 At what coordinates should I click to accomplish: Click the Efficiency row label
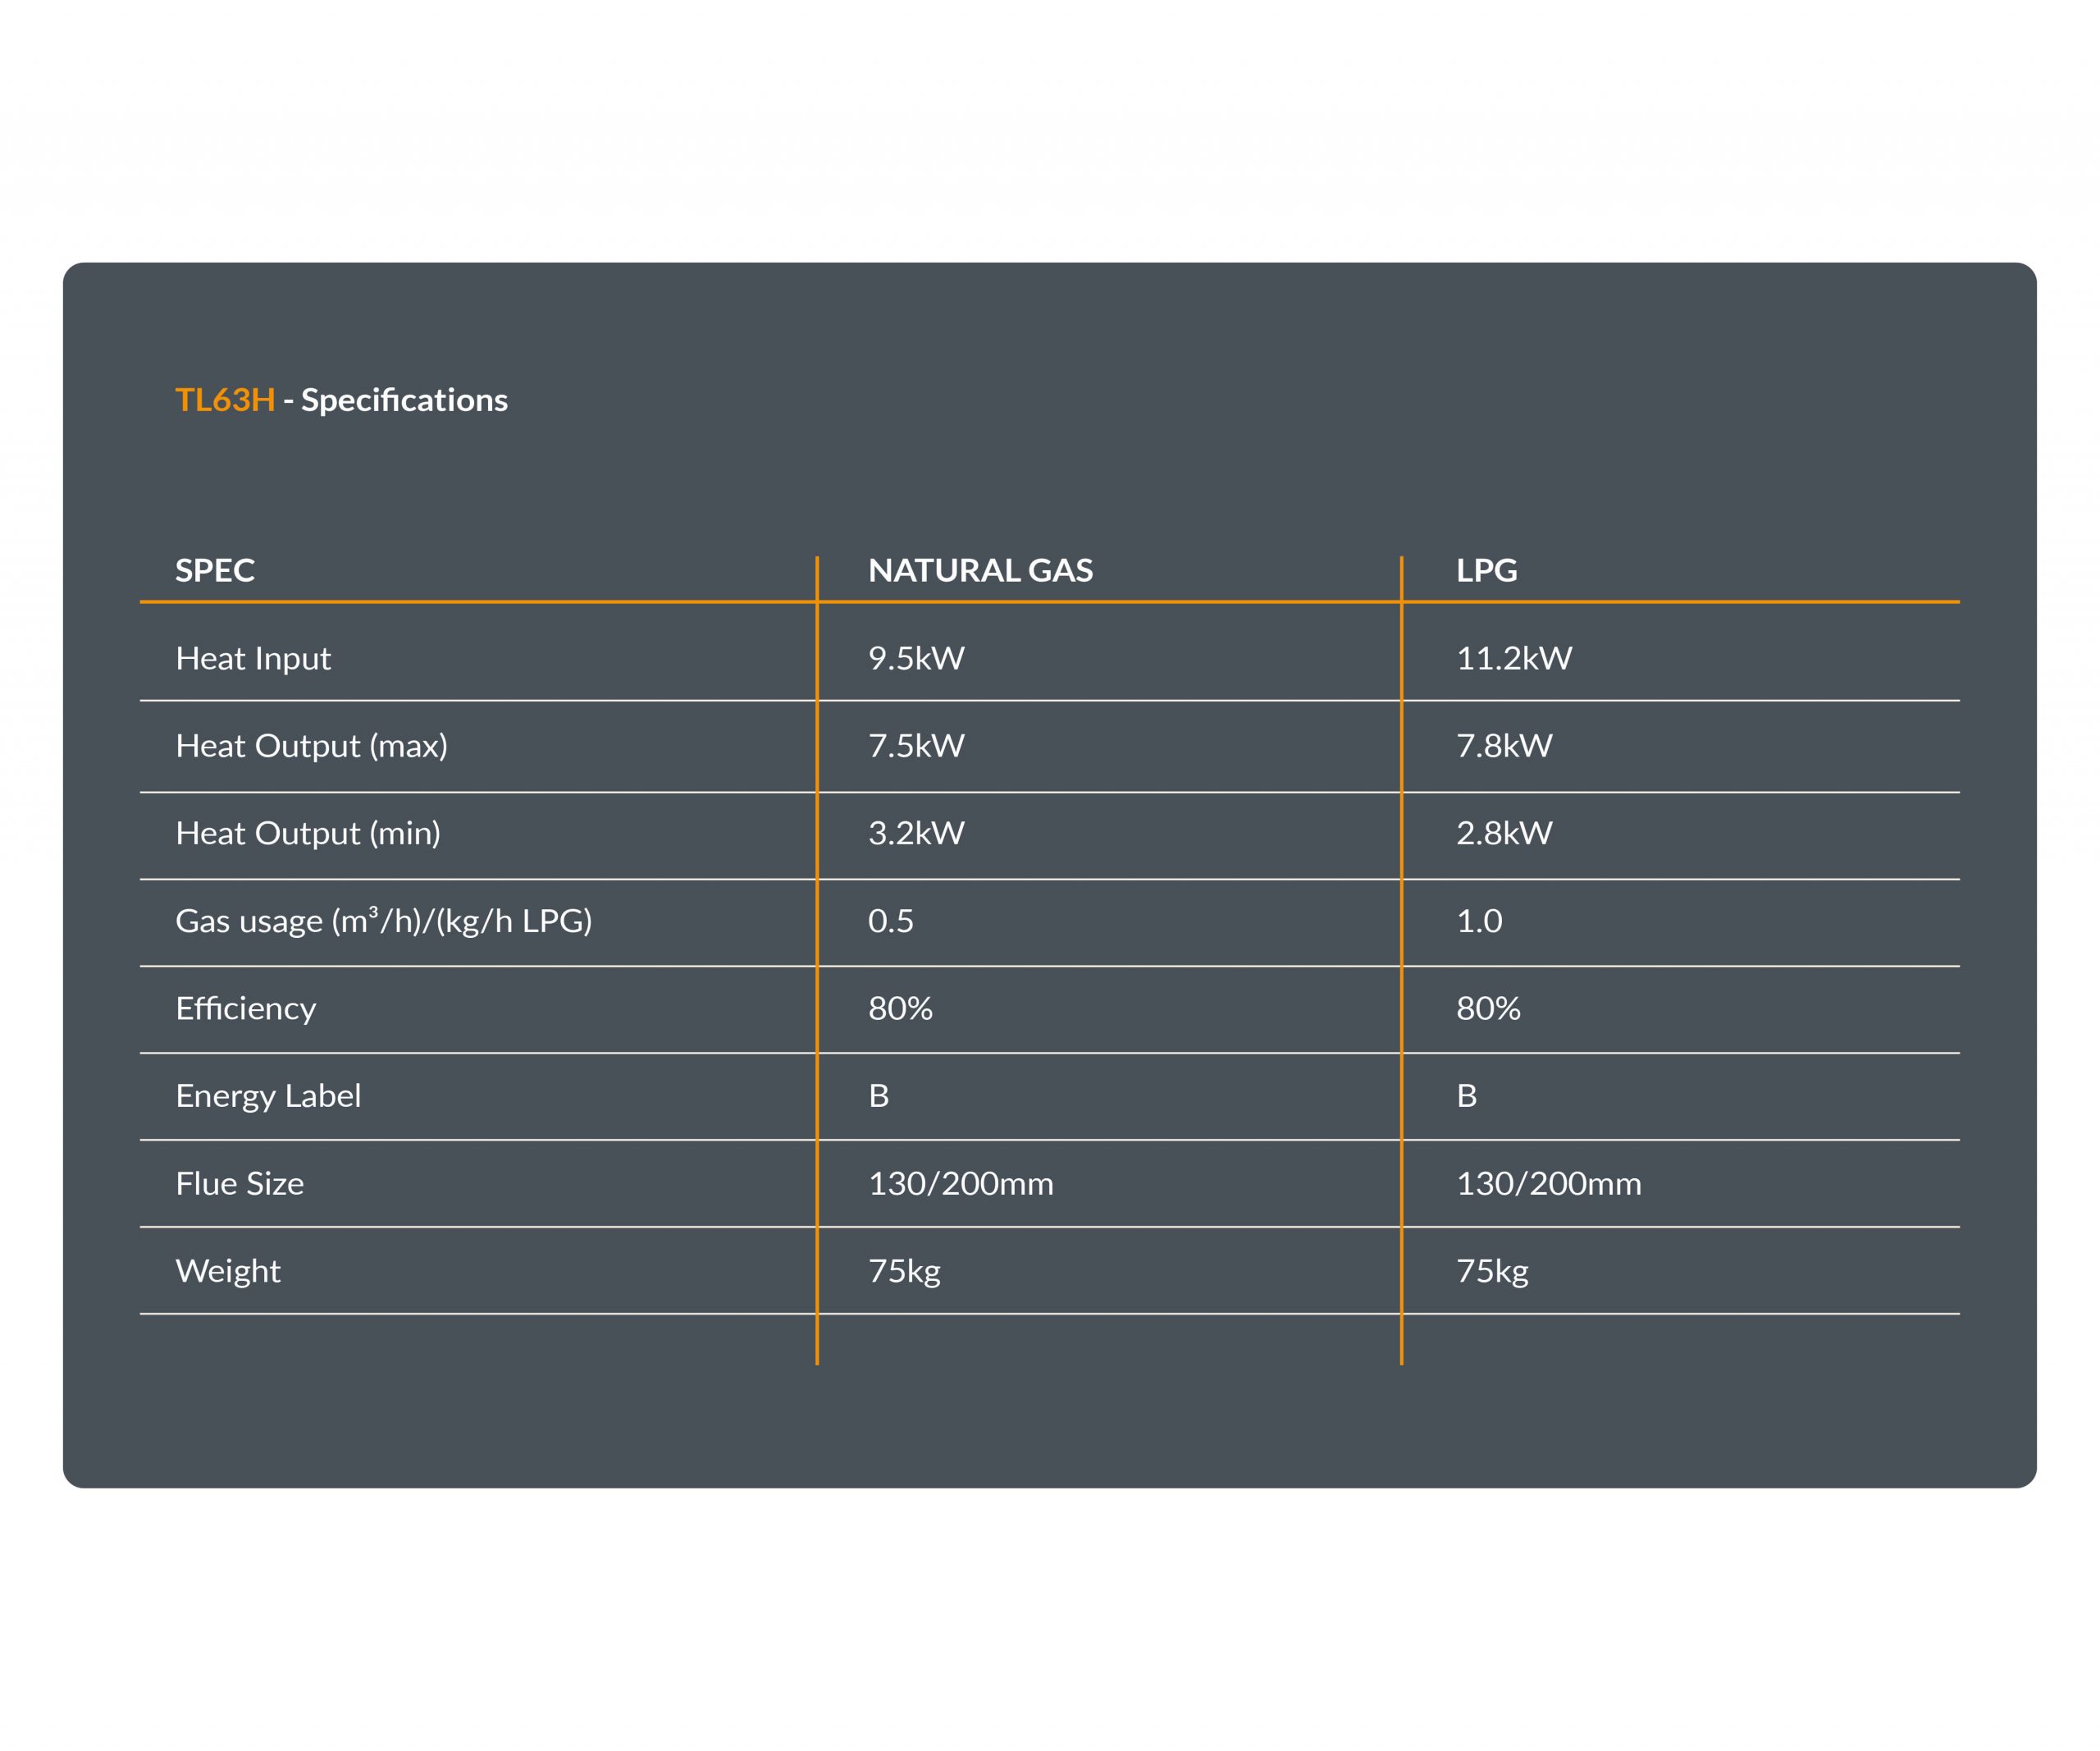(246, 1008)
